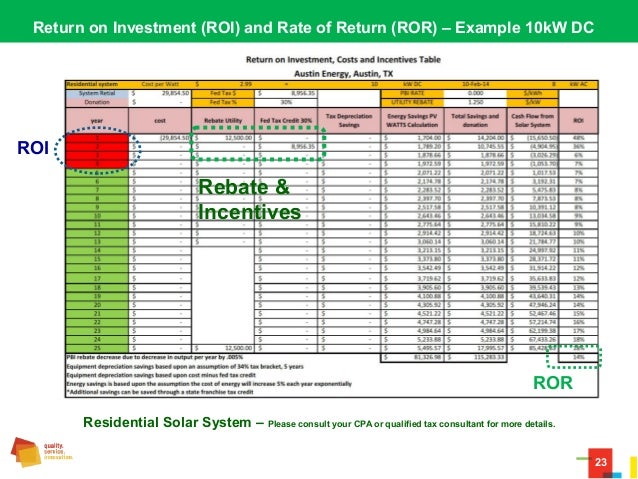Screen dimensions: 638x479
Task: Click the red page number 23 badge
Action: click(601, 462)
